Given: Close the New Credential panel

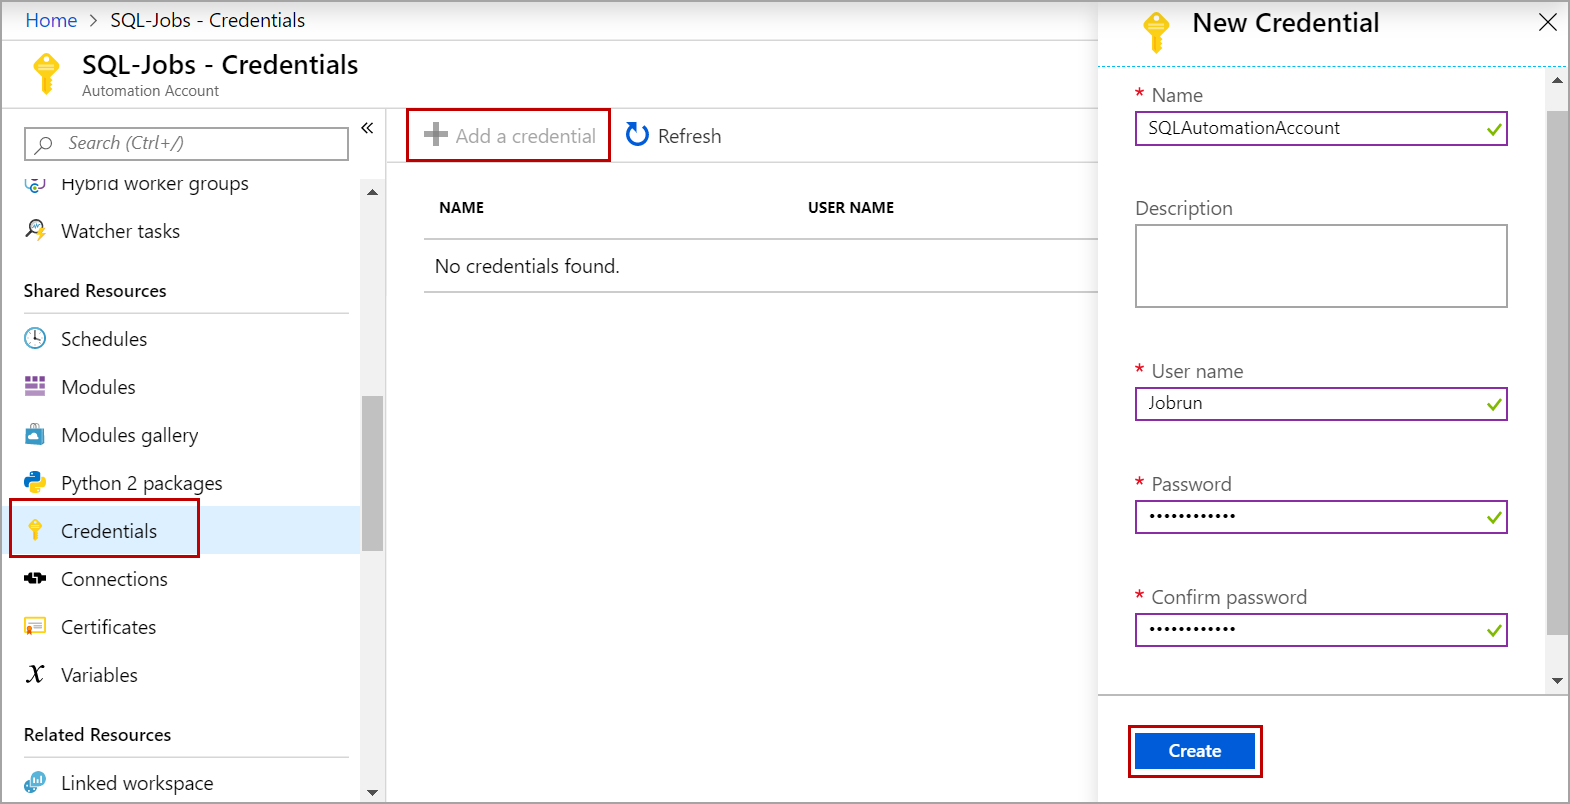Looking at the screenshot, I should coord(1547,22).
